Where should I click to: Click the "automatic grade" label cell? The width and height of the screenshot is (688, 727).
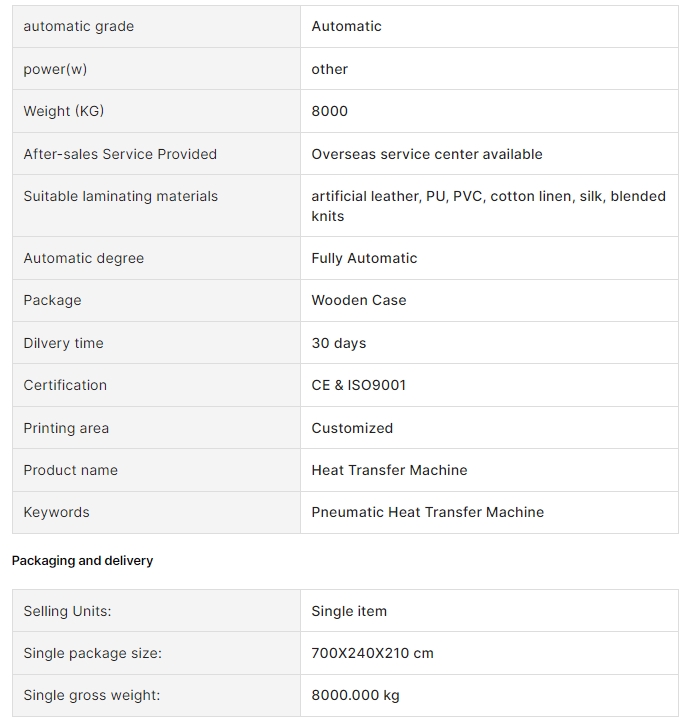[78, 27]
